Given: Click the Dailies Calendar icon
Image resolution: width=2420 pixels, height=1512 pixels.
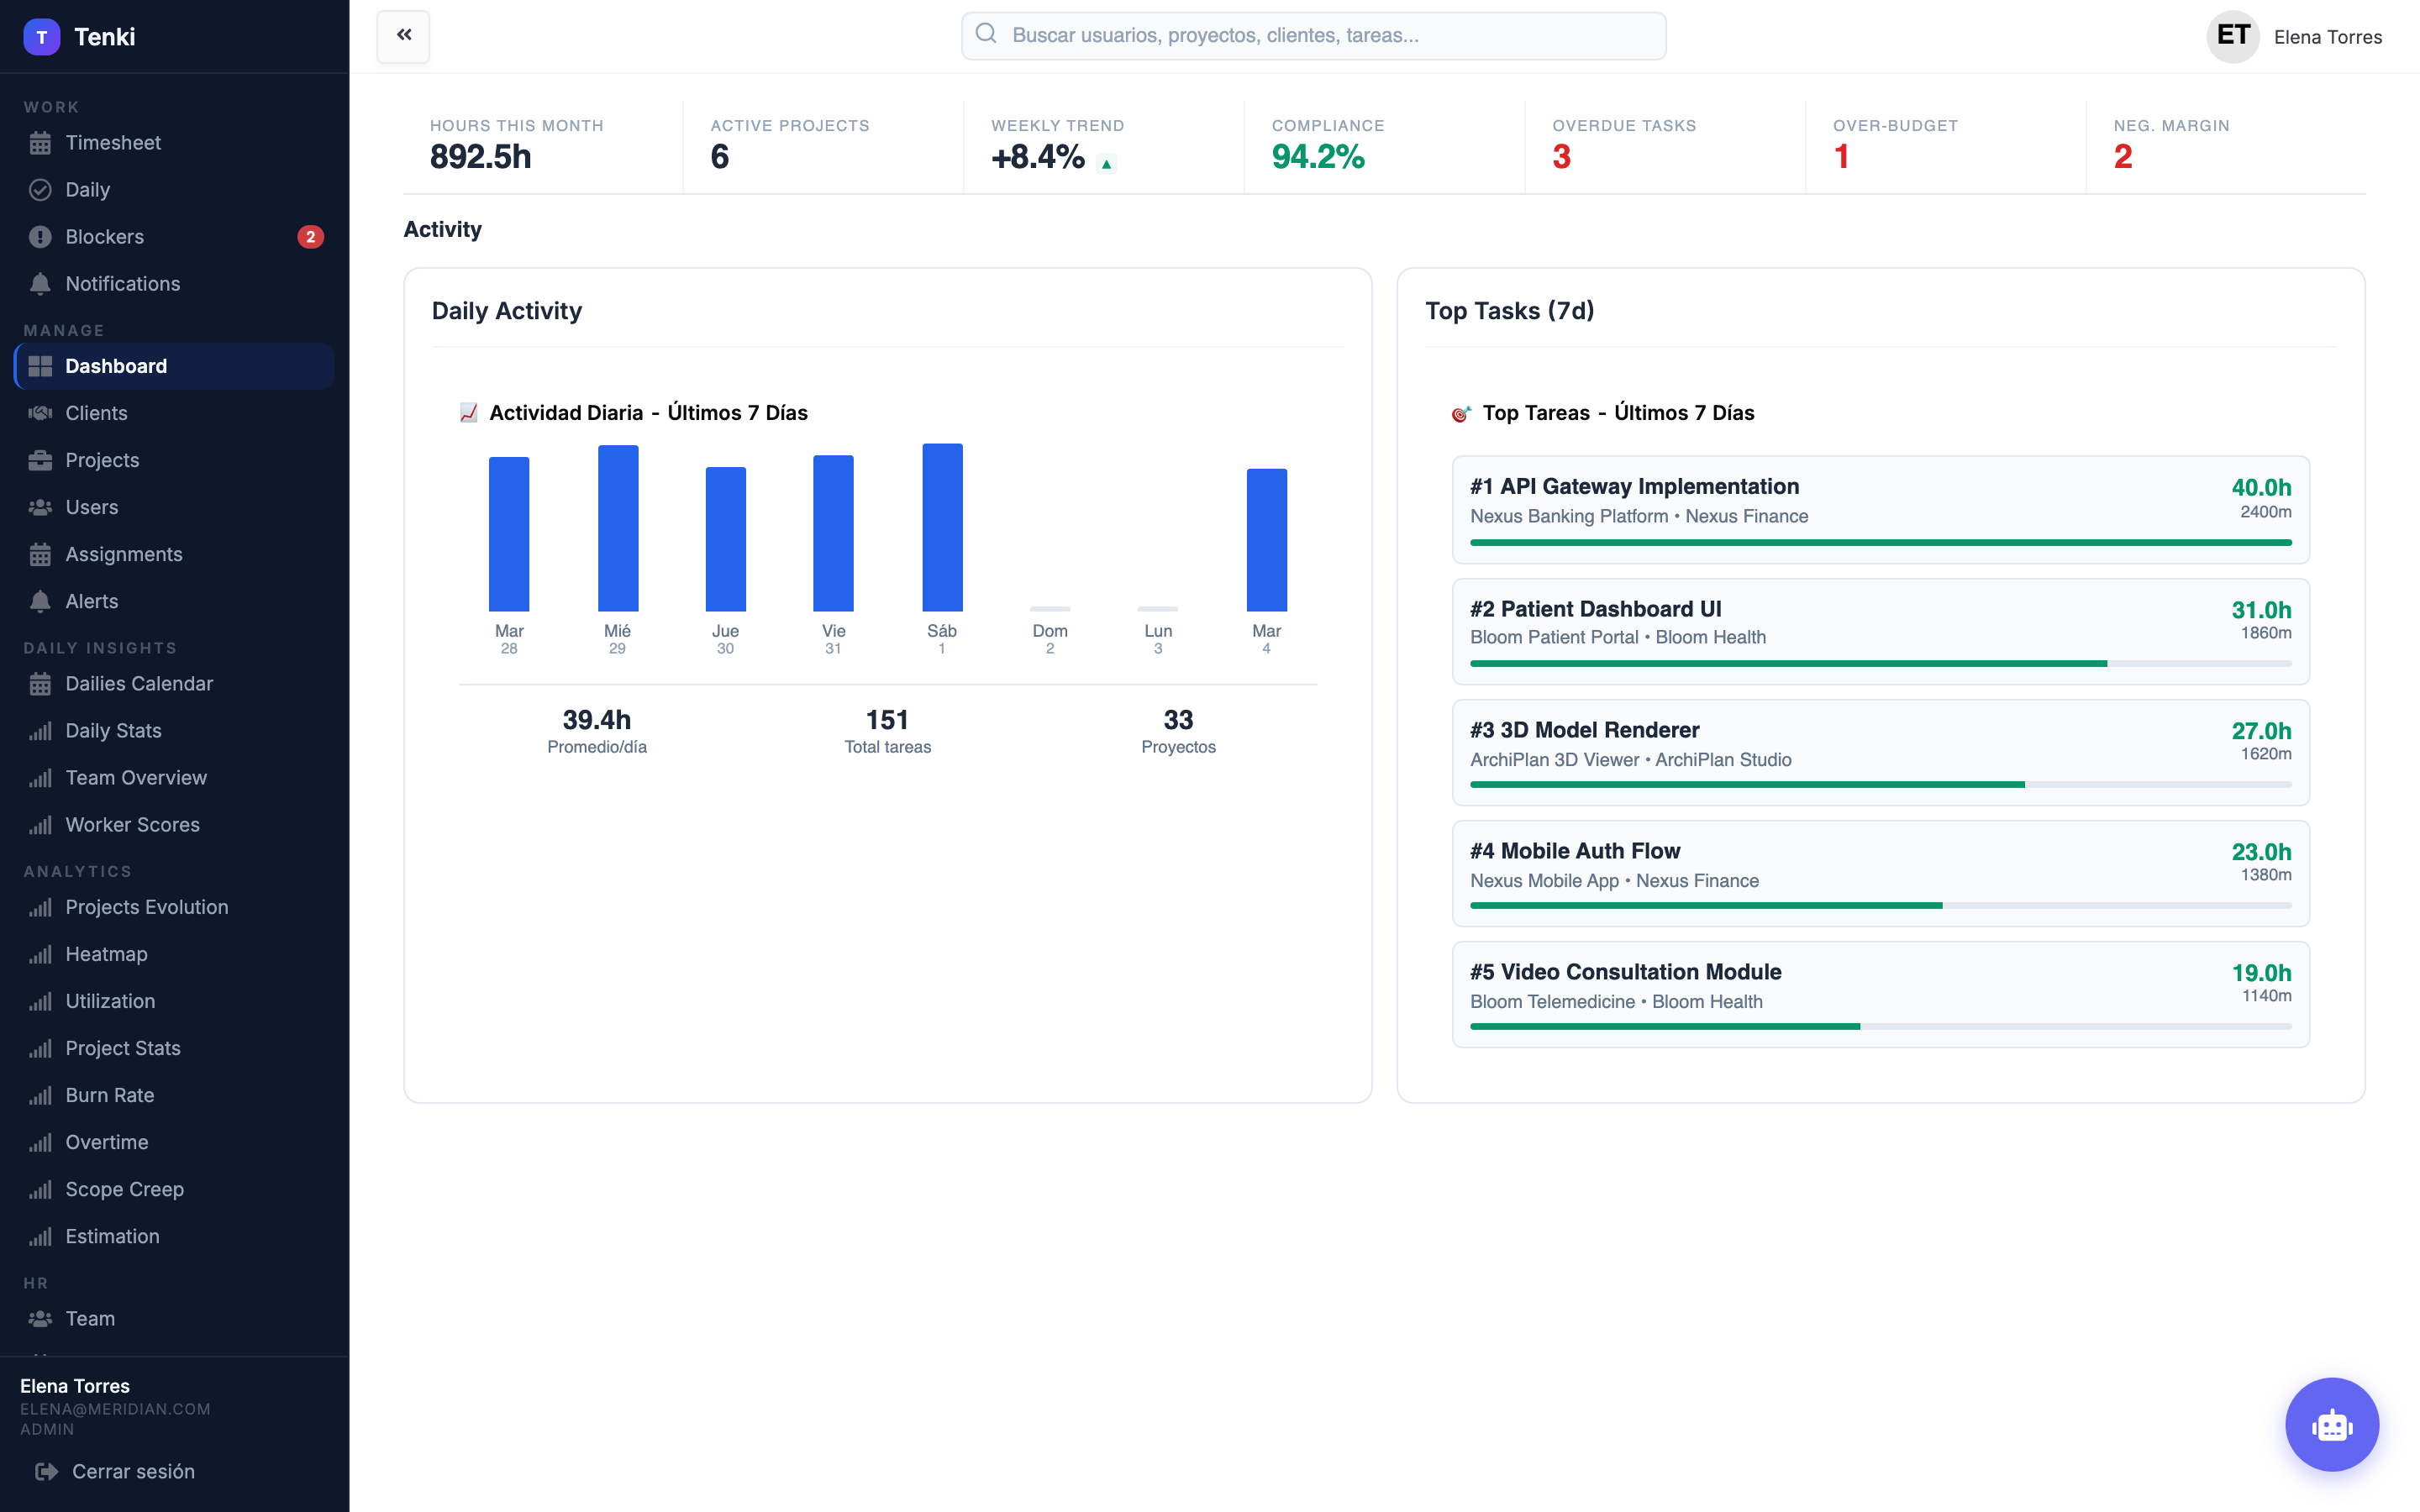Looking at the screenshot, I should (40, 684).
